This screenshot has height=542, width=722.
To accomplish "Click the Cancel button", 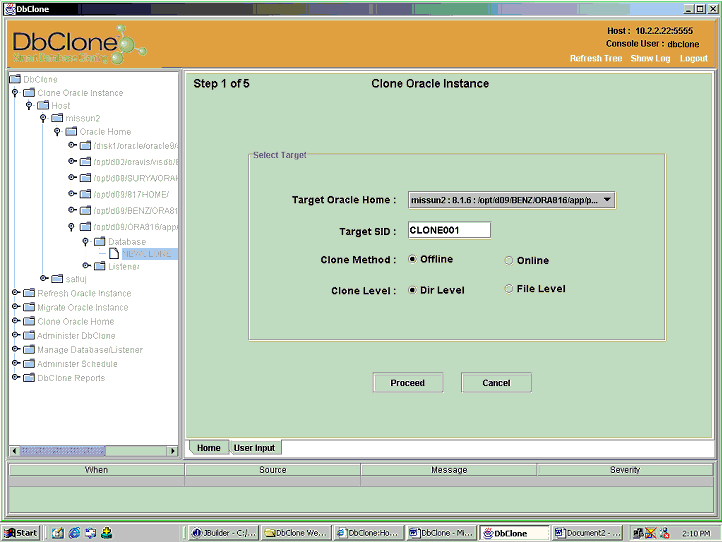I will point(496,383).
